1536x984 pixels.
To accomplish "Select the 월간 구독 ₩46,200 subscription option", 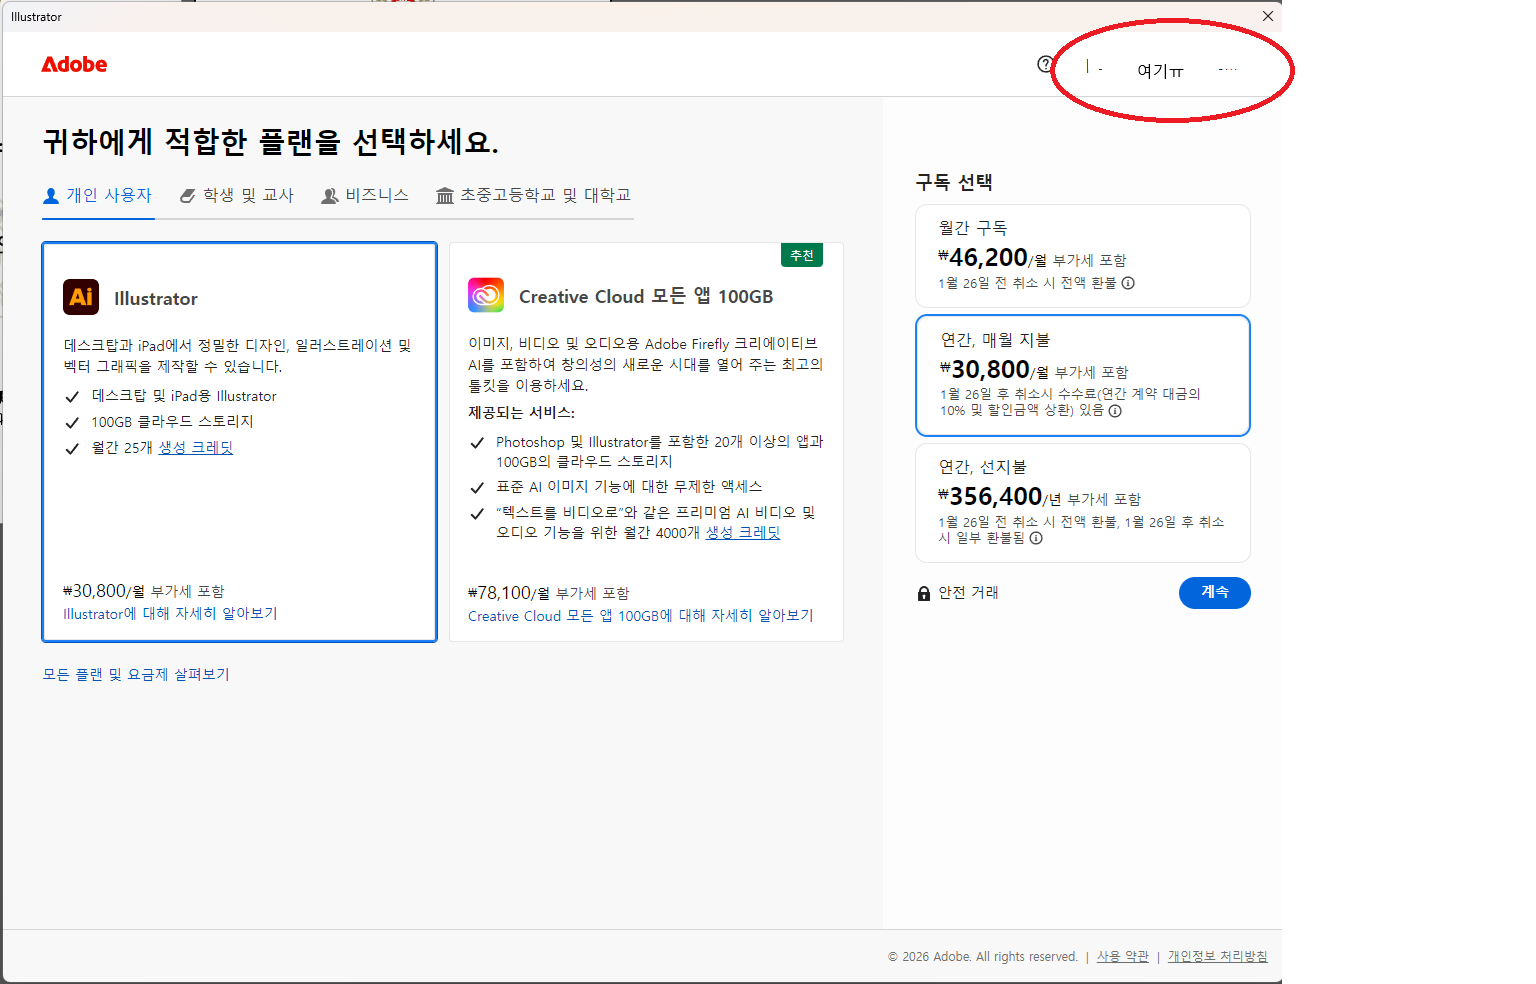I will 1082,255.
